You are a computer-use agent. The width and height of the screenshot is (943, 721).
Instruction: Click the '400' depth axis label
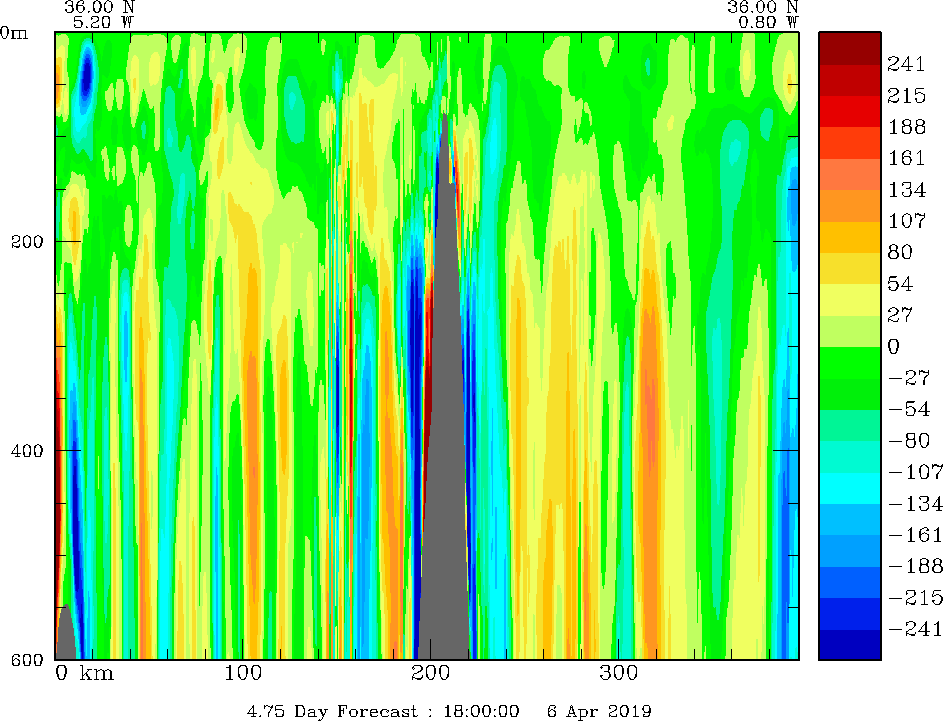(x=27, y=450)
